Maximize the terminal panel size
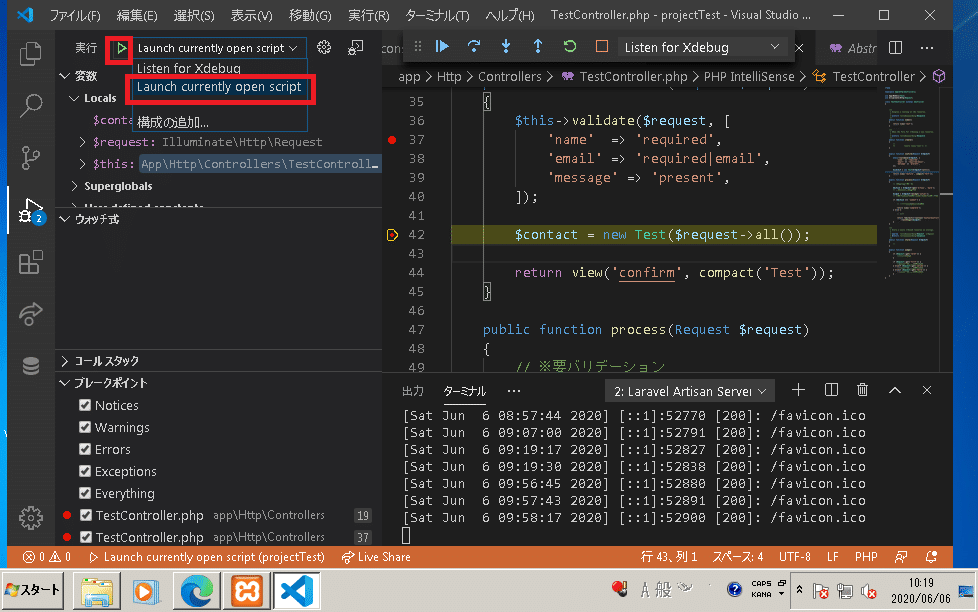 [x=894, y=391]
